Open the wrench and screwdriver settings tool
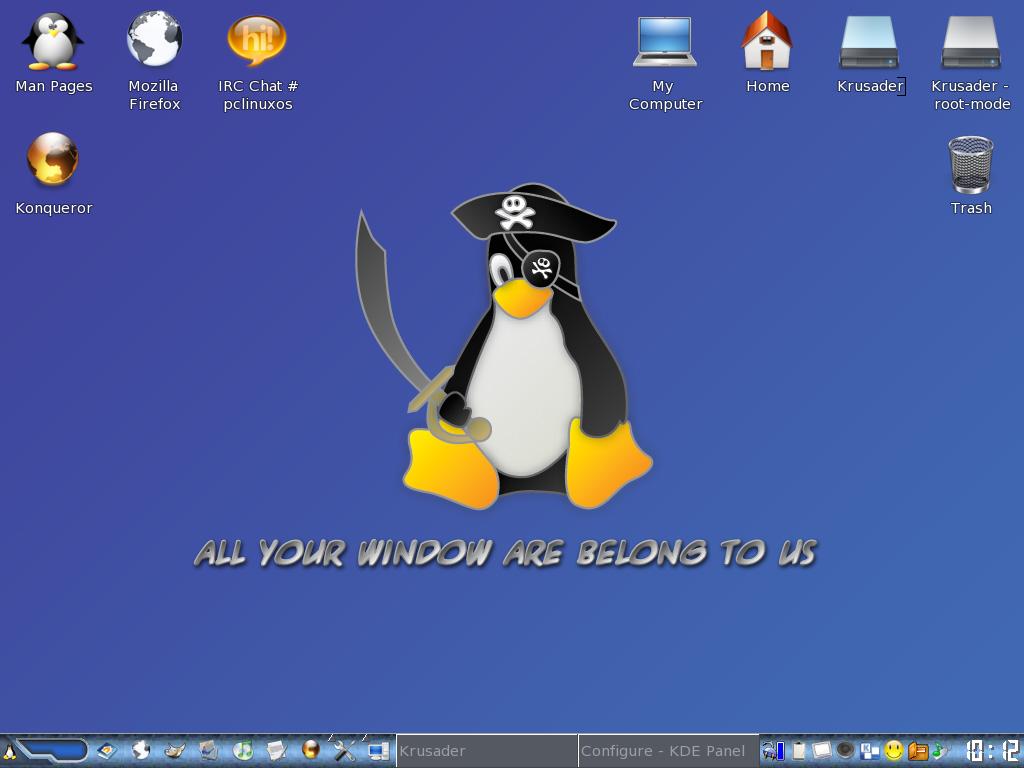 [344, 750]
